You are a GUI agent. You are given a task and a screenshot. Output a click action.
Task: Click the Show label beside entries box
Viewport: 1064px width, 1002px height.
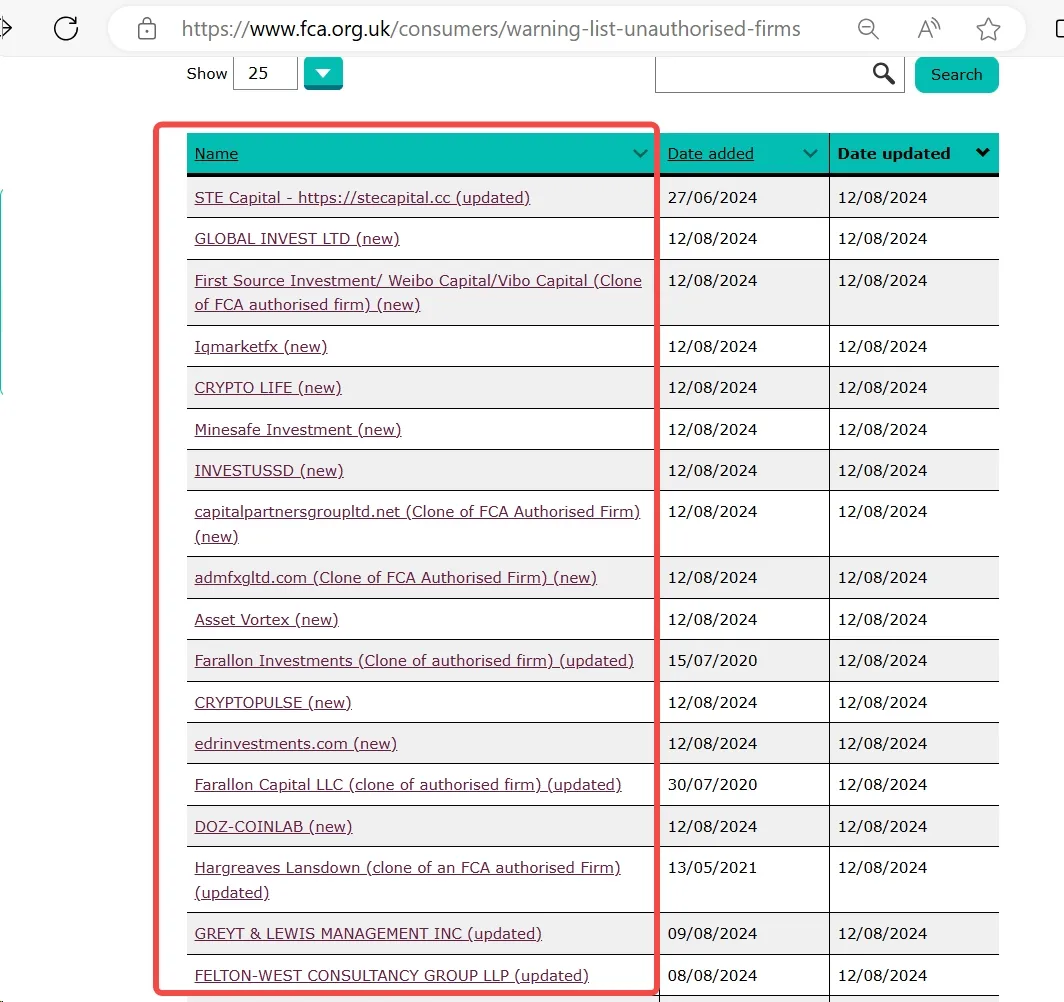click(207, 73)
